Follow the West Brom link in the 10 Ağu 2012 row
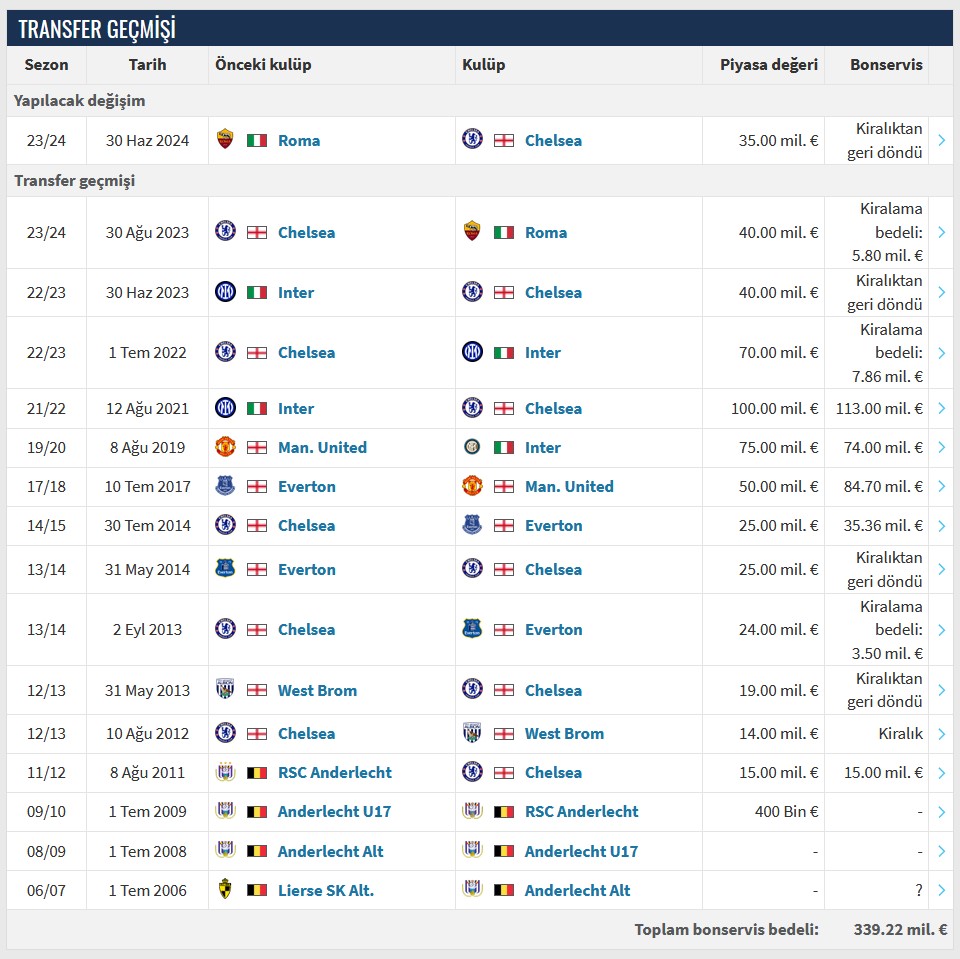 point(564,733)
